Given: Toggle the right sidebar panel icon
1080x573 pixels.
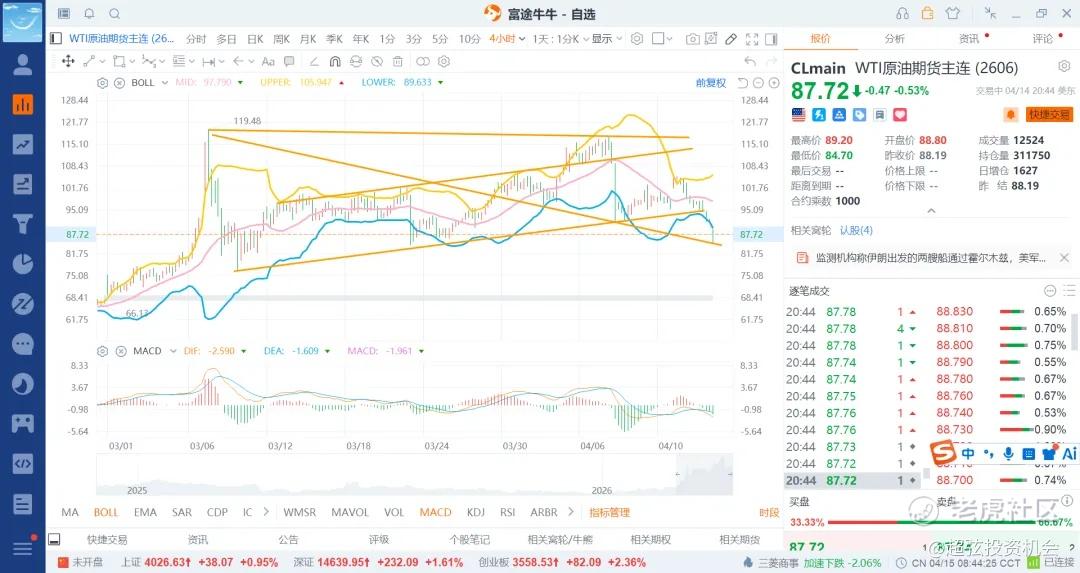Looking at the screenshot, I should (x=771, y=39).
